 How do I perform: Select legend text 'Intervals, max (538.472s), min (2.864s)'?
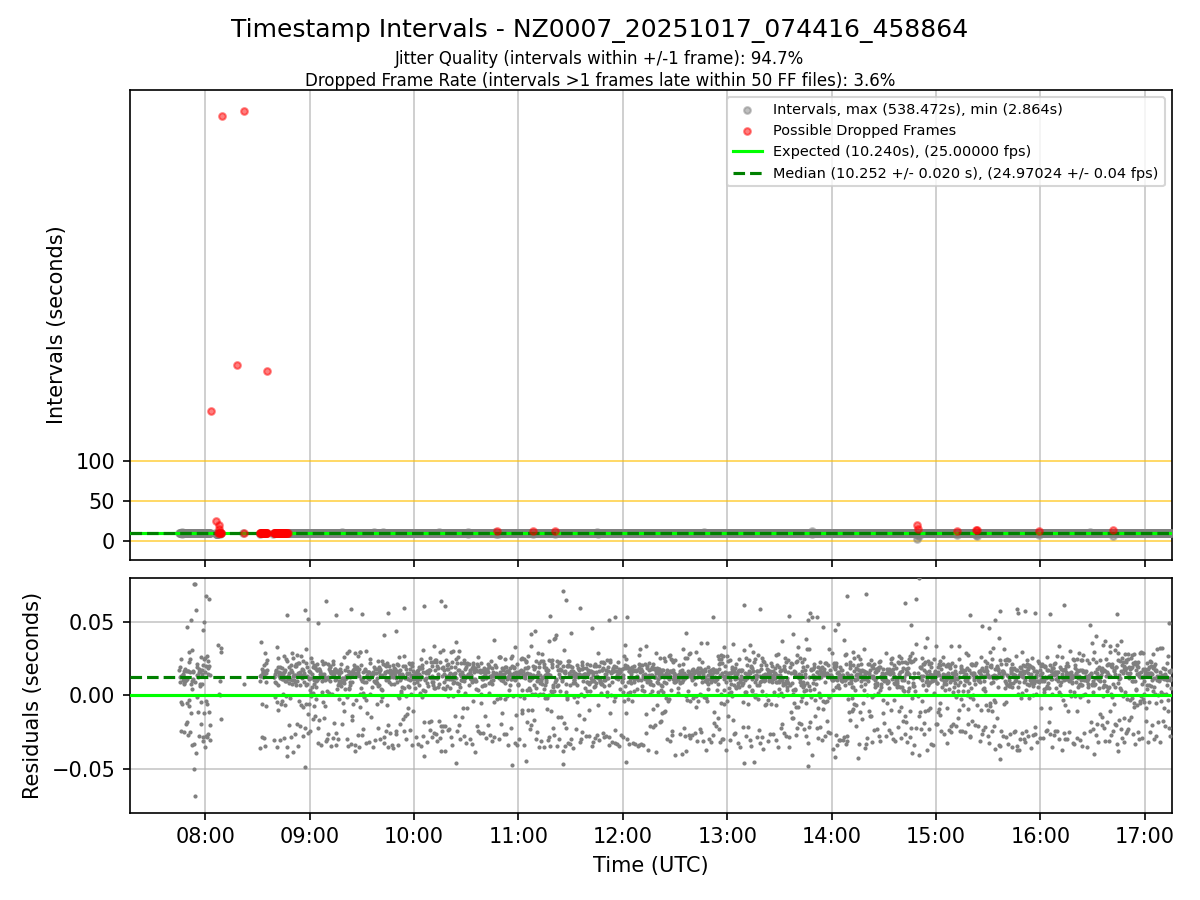coord(918,109)
